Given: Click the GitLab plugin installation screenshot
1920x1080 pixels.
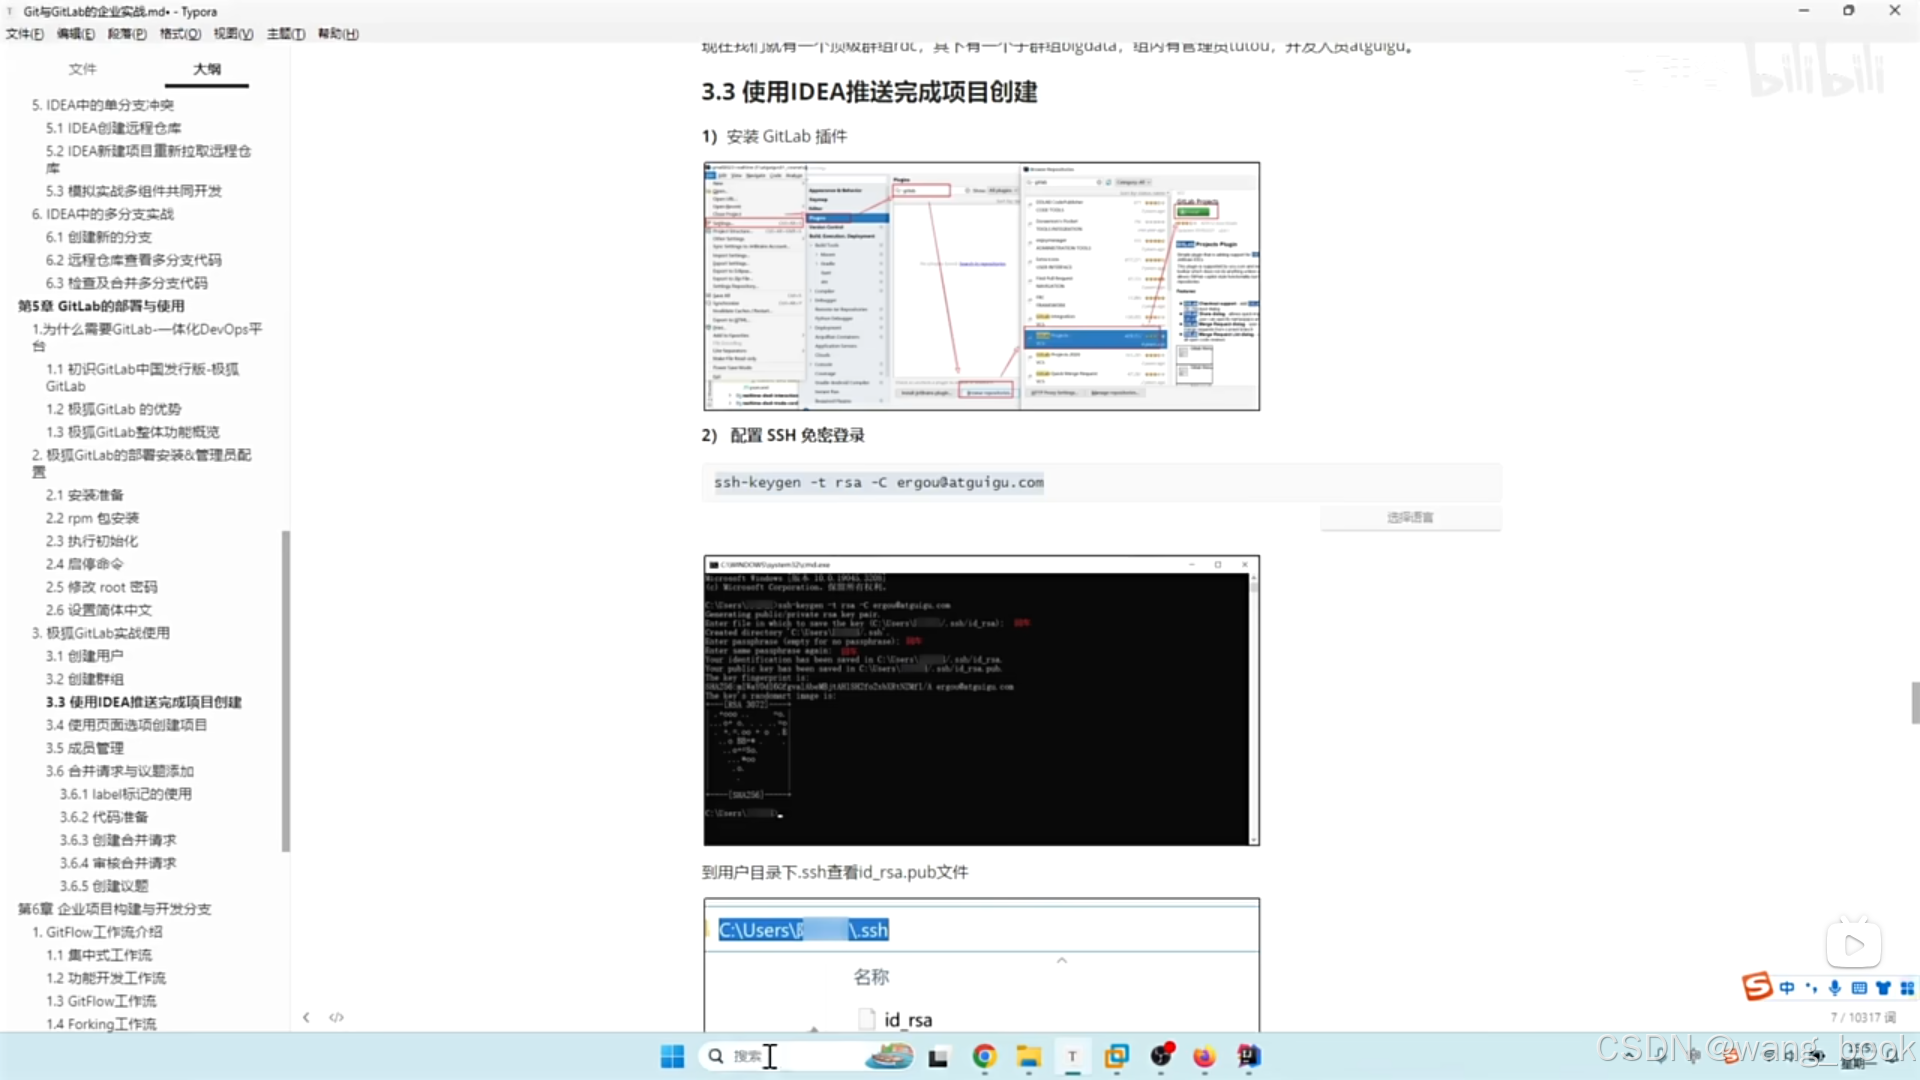Looking at the screenshot, I should 981,286.
